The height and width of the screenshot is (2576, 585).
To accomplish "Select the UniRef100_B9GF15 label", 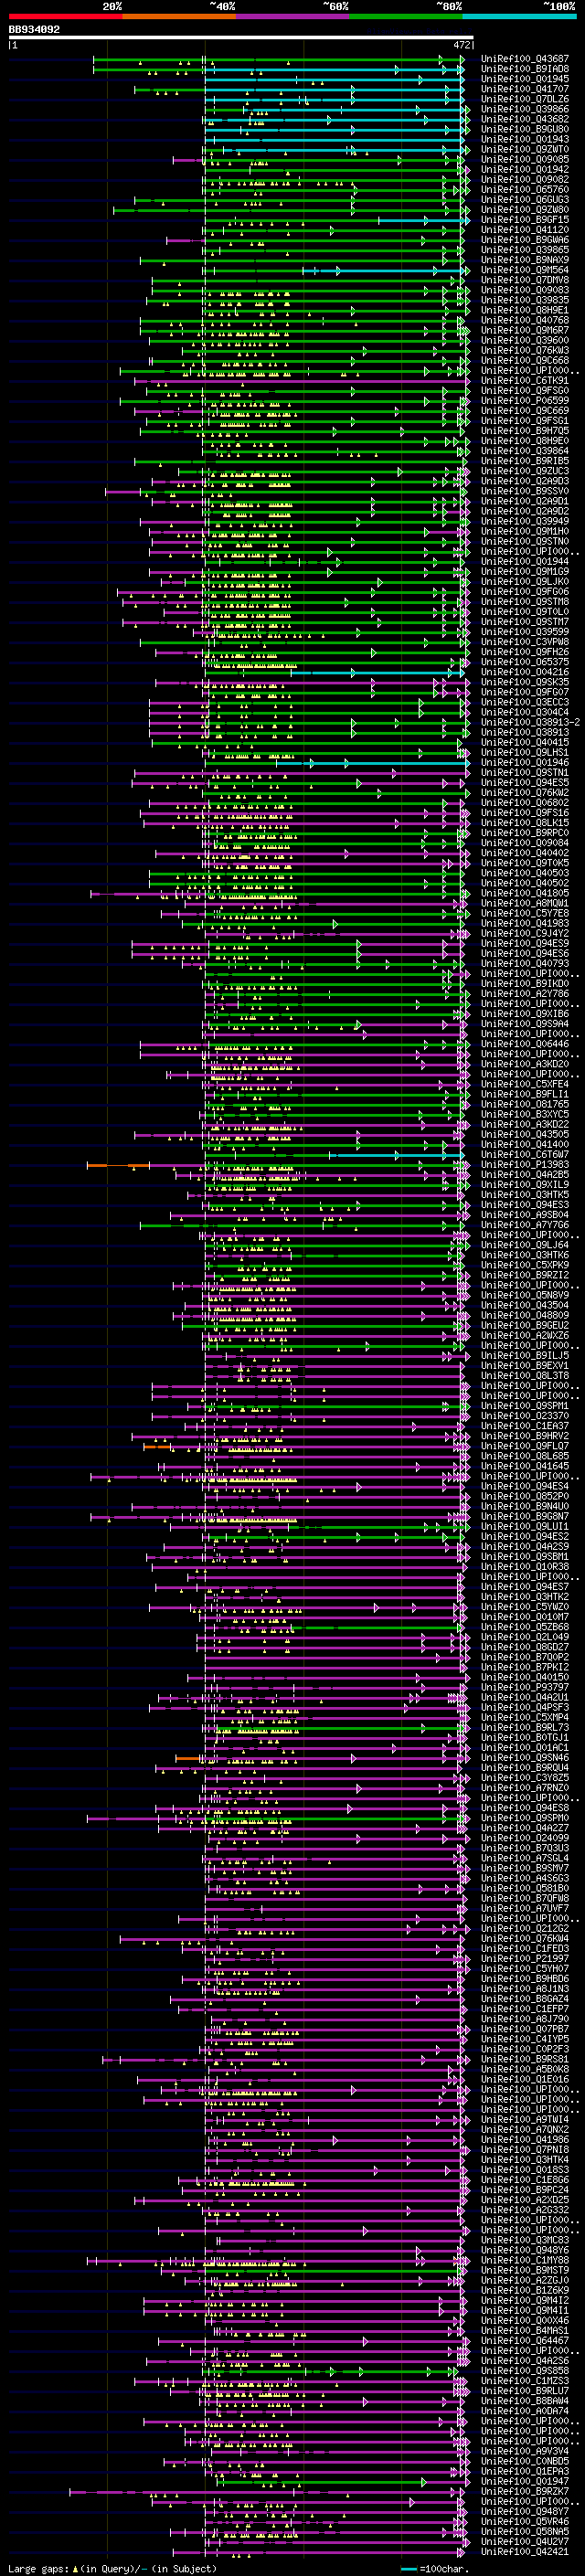I will (x=525, y=220).
